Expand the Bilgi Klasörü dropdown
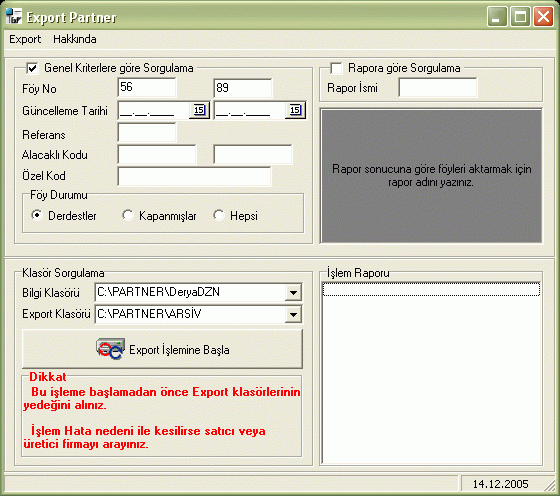This screenshot has height=496, width=560. pyautogui.click(x=293, y=292)
